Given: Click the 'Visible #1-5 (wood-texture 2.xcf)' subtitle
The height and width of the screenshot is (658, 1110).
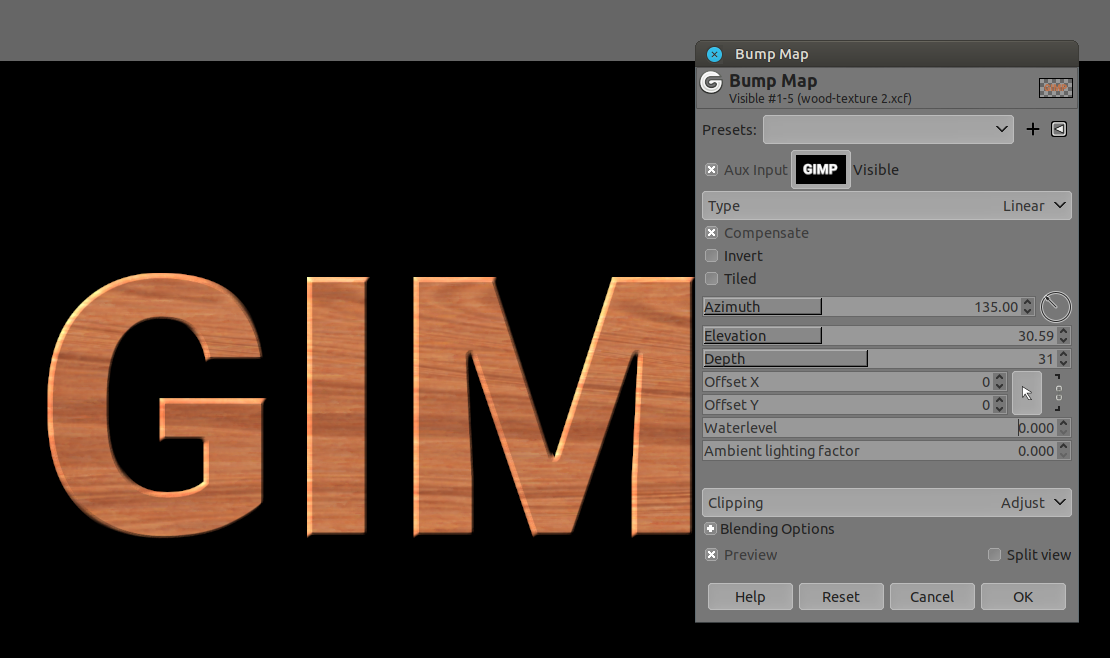Looking at the screenshot, I should click(820, 98).
